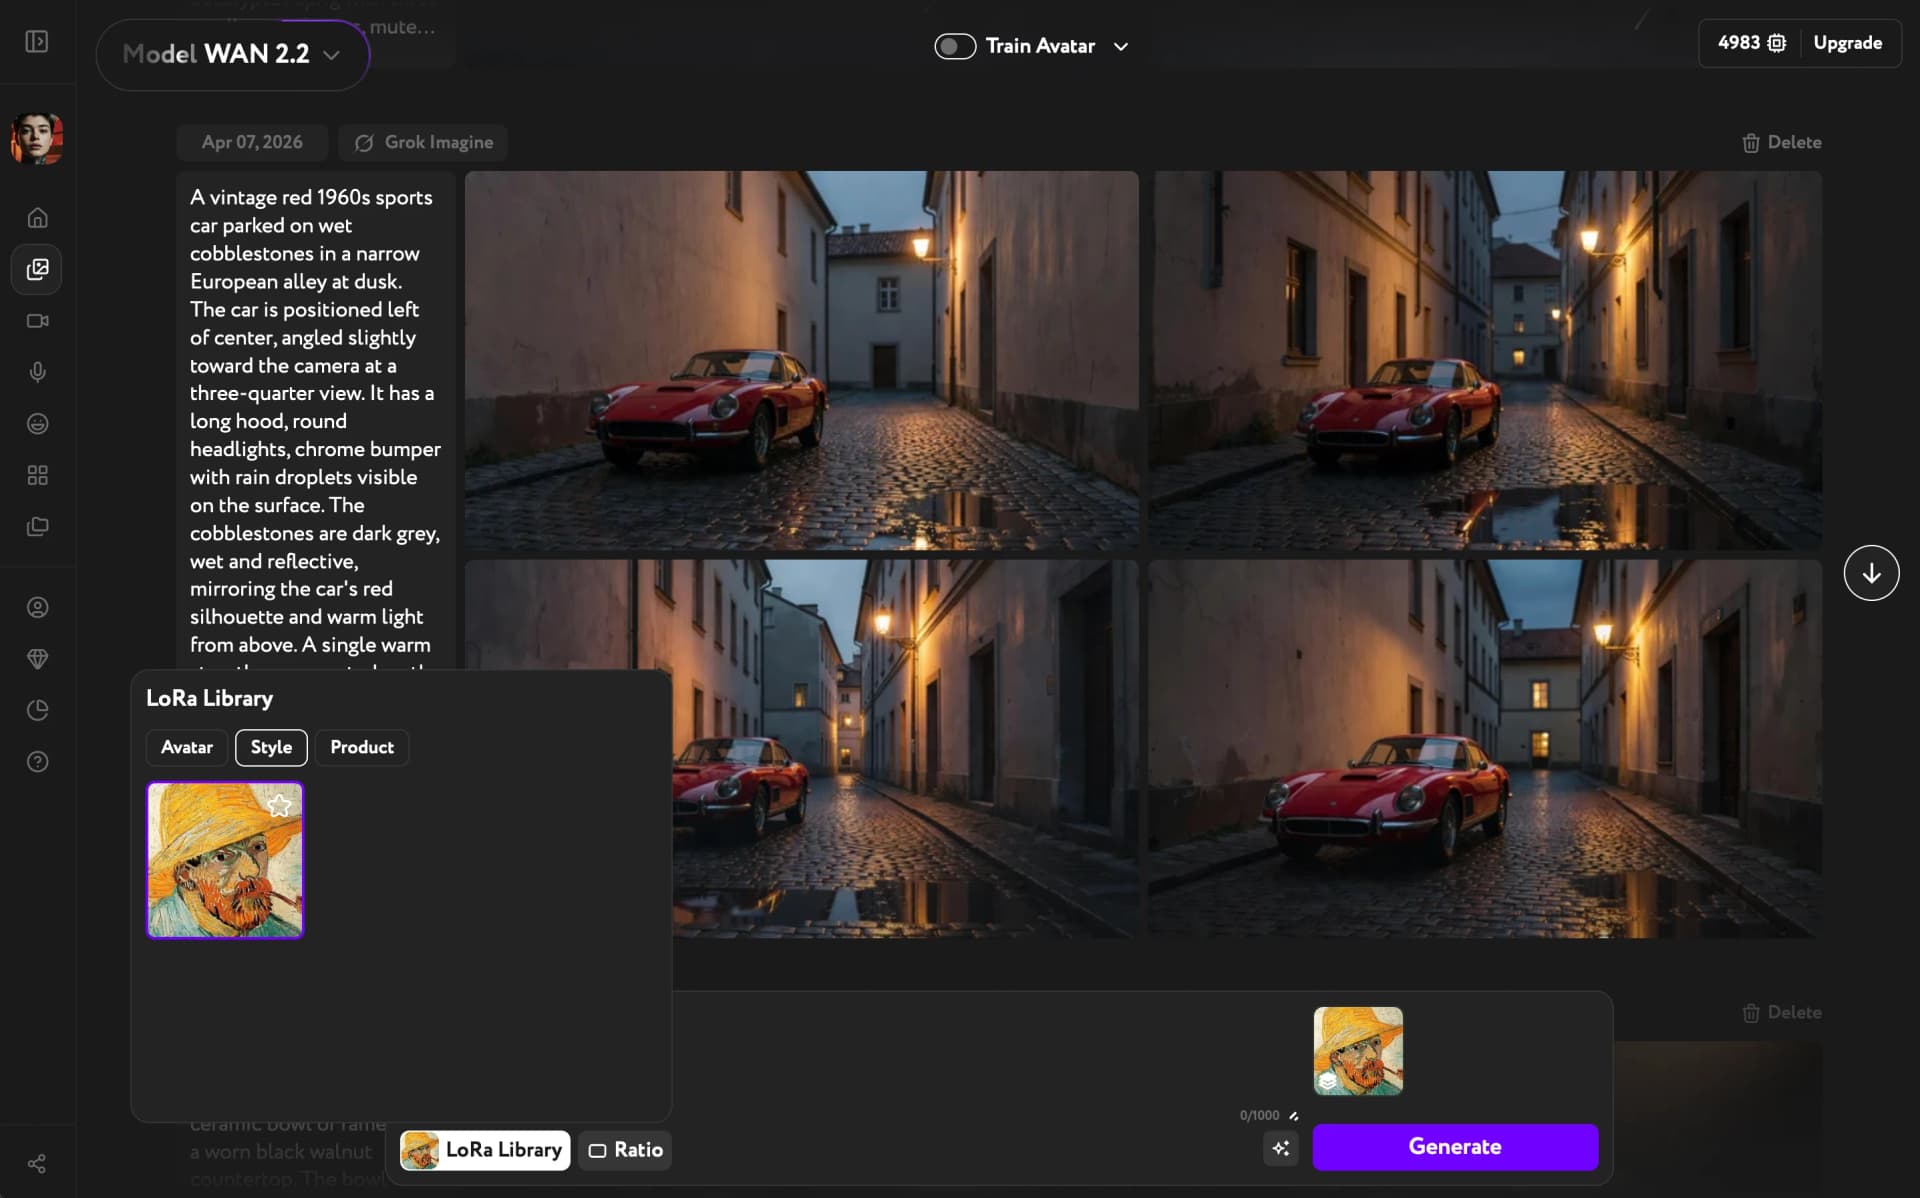Click the enhance prompt sparkle icon
1920x1198 pixels.
pyautogui.click(x=1281, y=1148)
